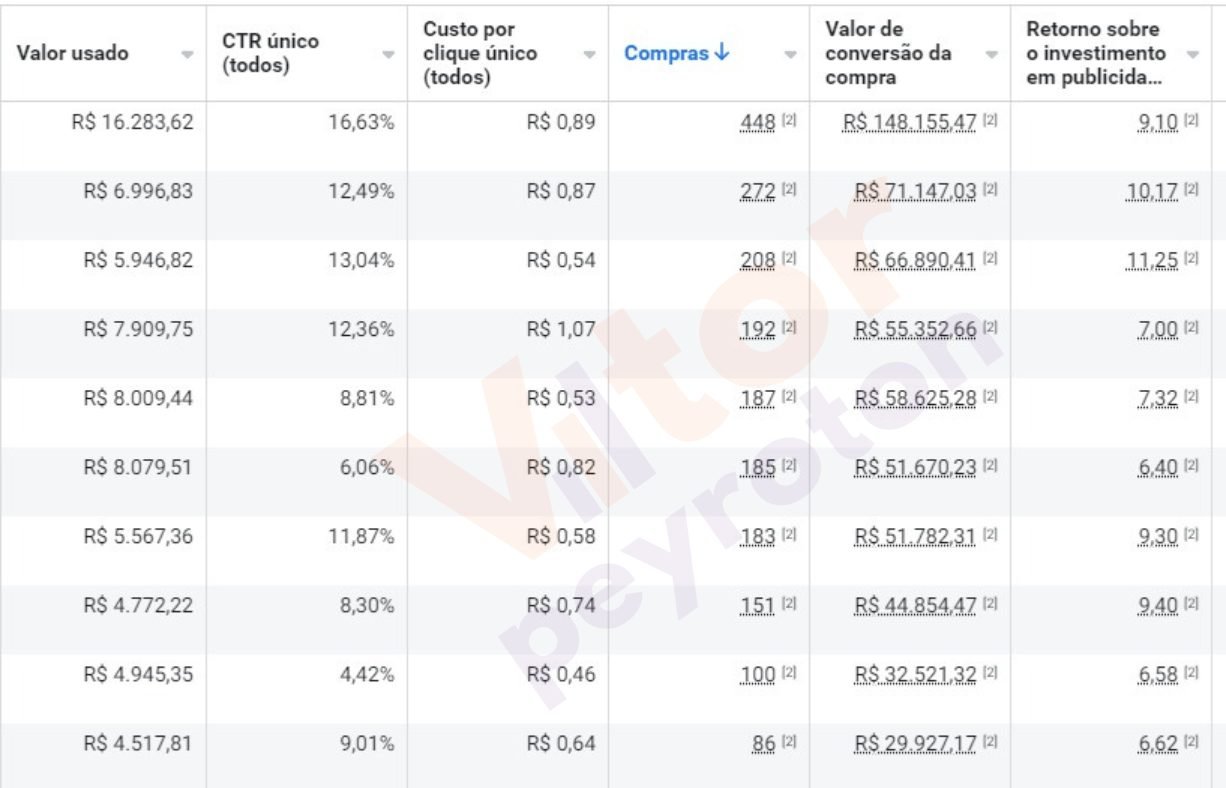Open the Compras column options dropdown
The image size is (1226, 788).
pos(791,54)
